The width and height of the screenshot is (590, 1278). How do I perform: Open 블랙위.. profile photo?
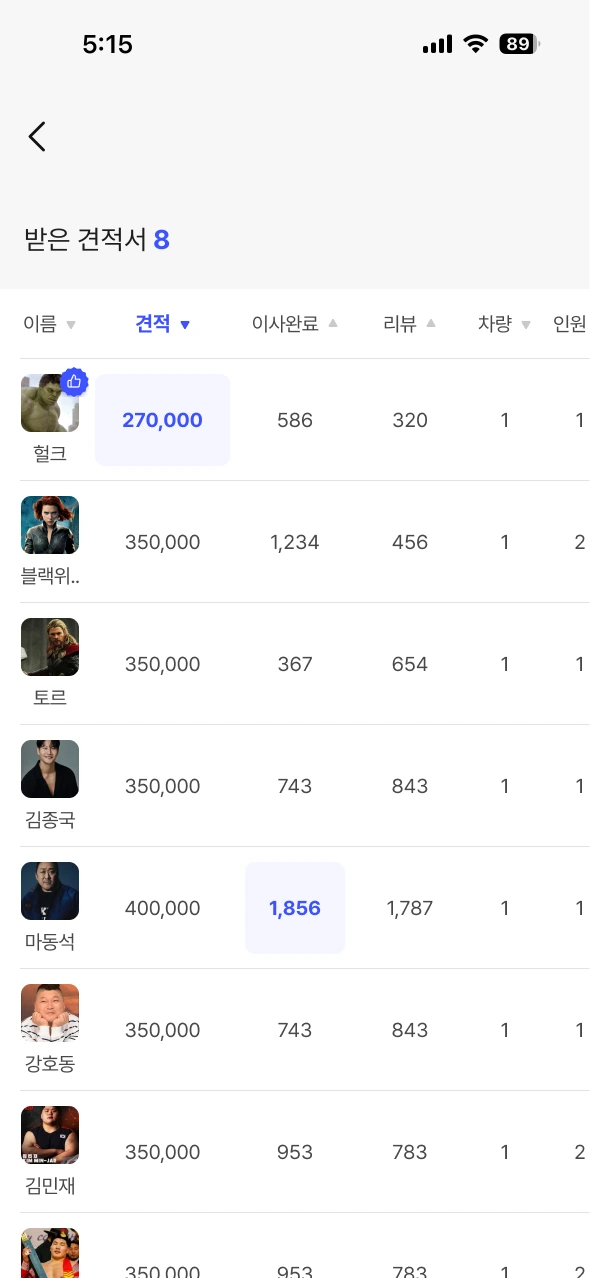(50, 525)
